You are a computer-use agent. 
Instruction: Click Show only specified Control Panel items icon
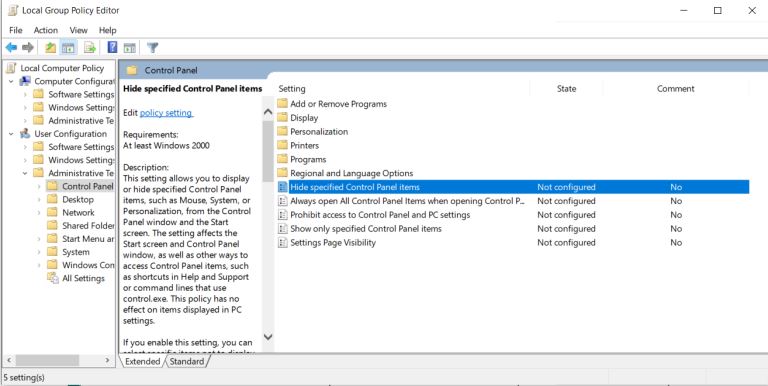pyautogui.click(x=283, y=229)
